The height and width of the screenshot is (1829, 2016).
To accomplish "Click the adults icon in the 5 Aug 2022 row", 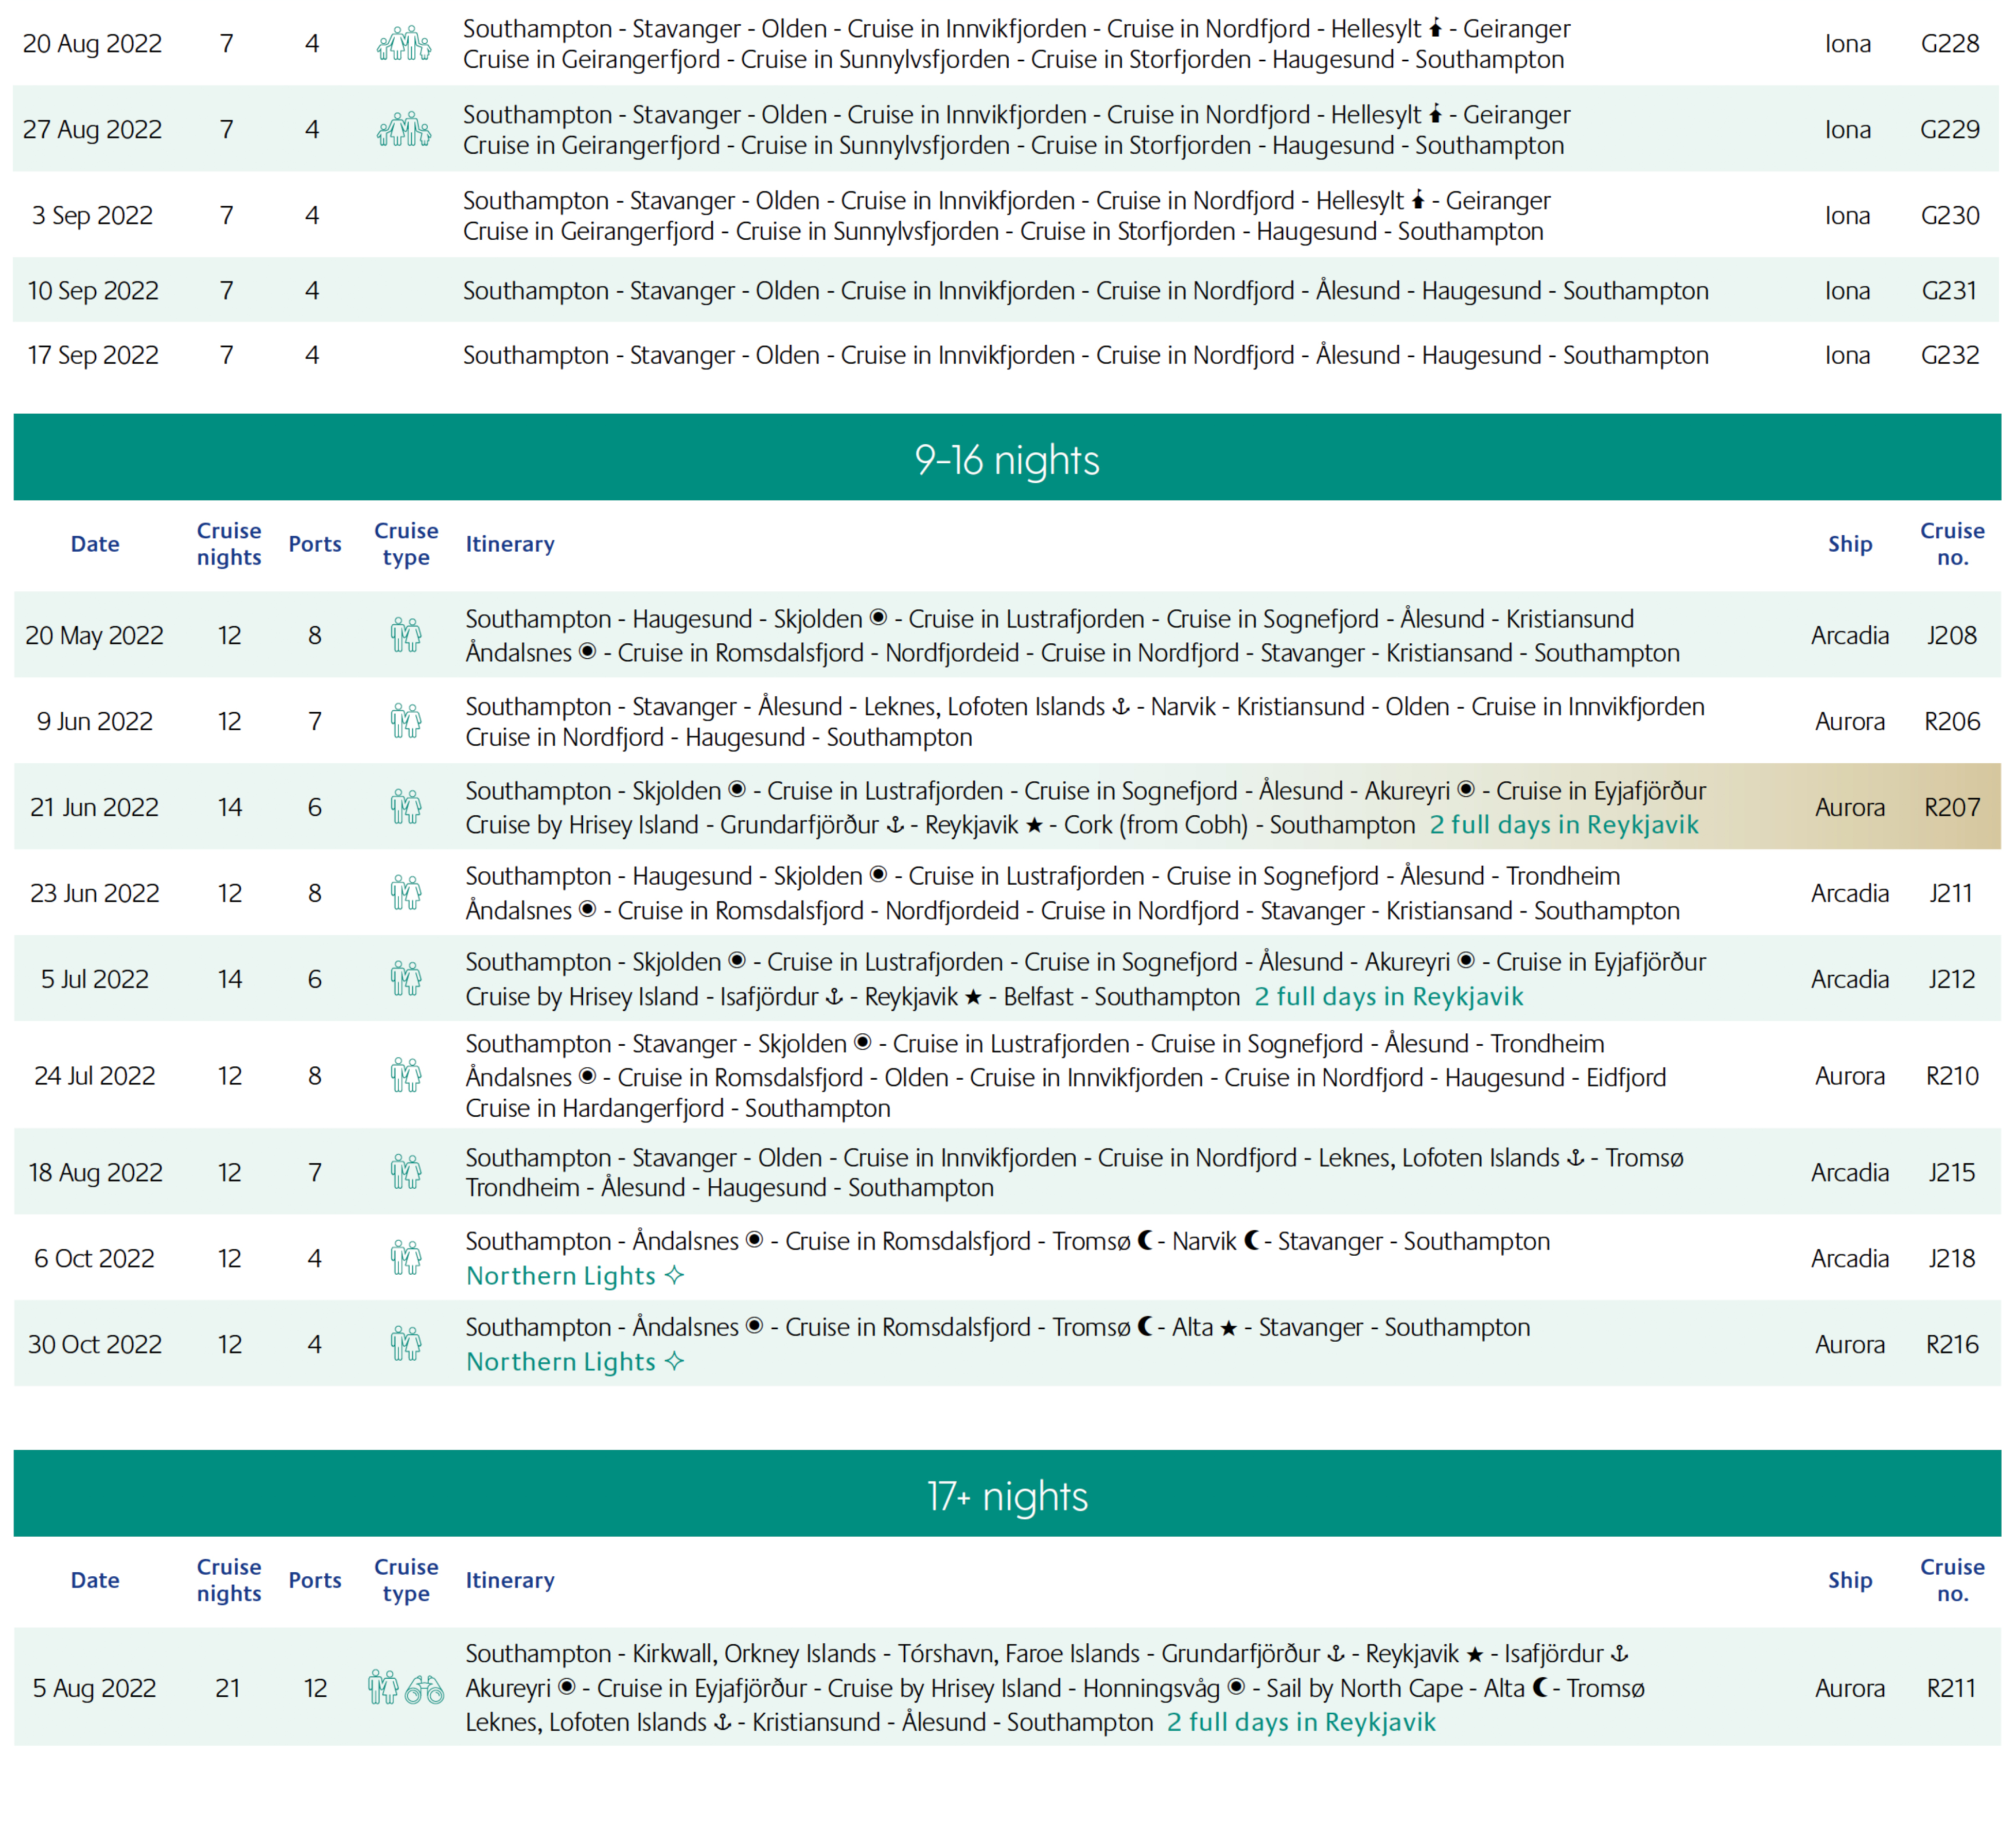I will click(x=383, y=1687).
